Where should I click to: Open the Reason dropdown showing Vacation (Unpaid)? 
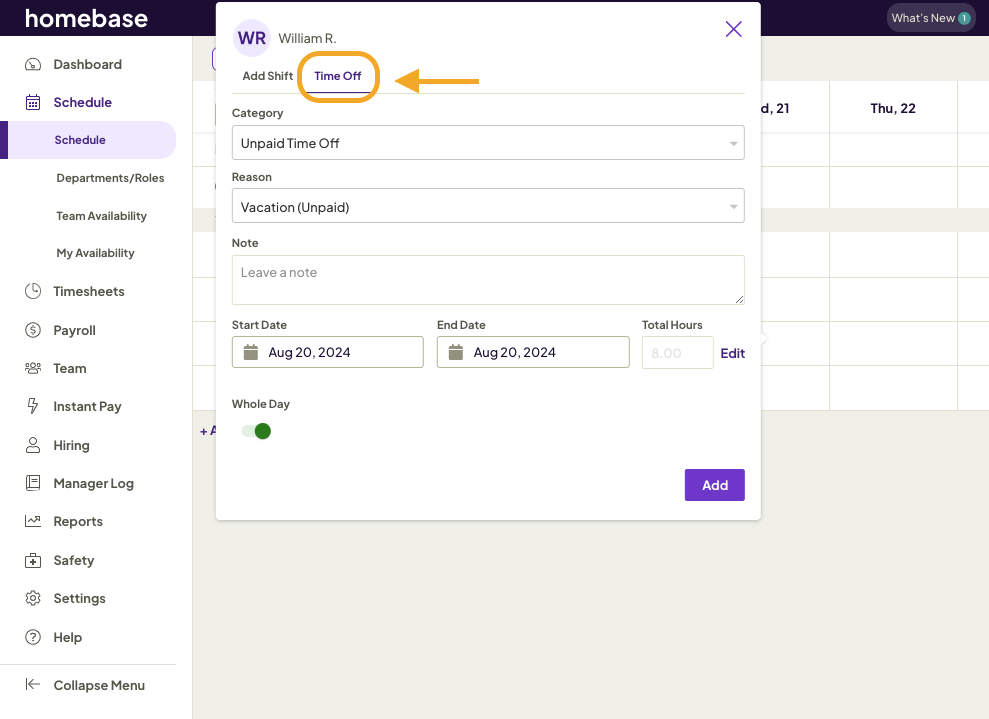tap(488, 205)
